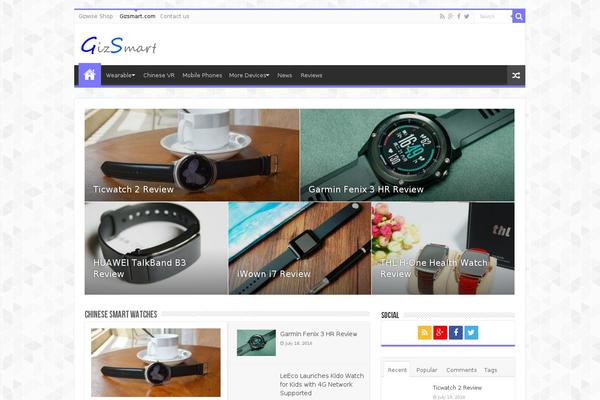Open the Mobile Phones menu item
600x400 pixels.
(x=202, y=75)
